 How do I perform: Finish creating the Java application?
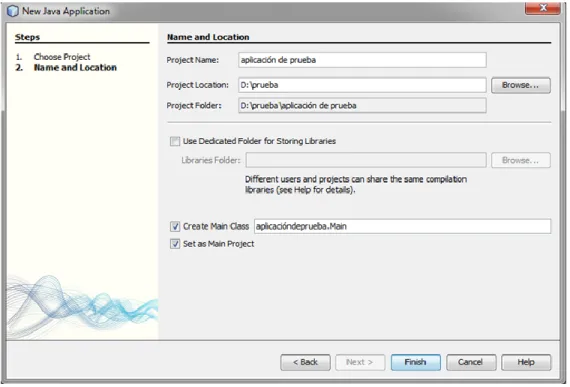pos(416,362)
